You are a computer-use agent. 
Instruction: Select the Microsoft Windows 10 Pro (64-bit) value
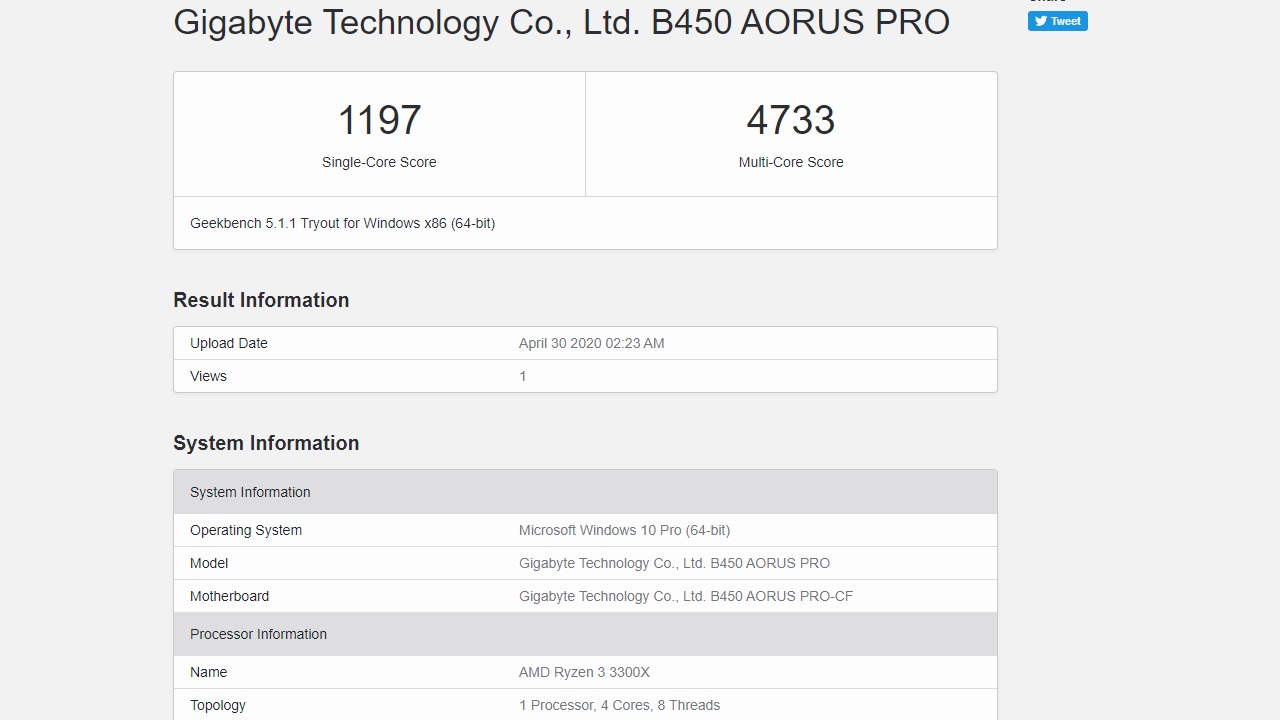click(x=624, y=530)
